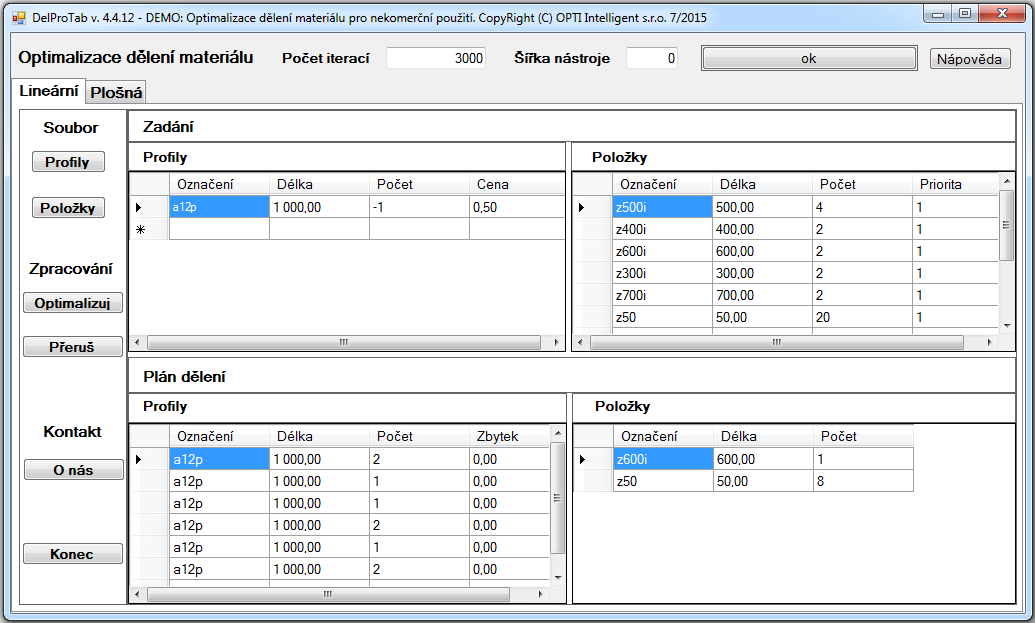
Task: Open Nápověda help
Action: click(969, 59)
